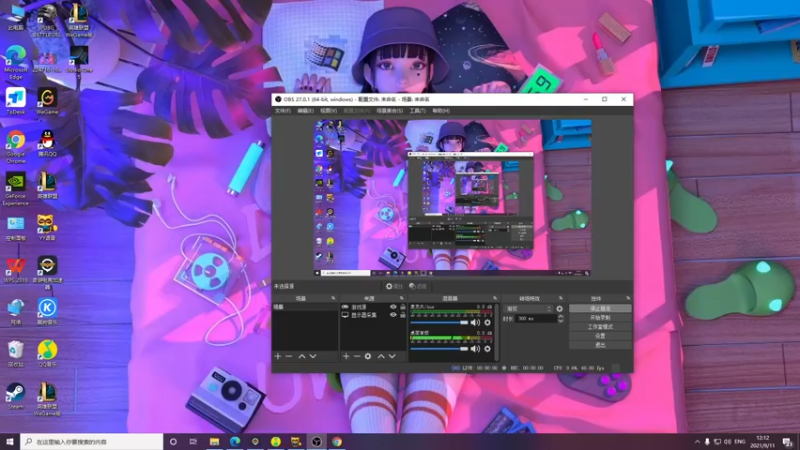Image resolution: width=800 pixels, height=450 pixels.
Task: Pop out the Scenes dock panel
Action: (x=333, y=298)
